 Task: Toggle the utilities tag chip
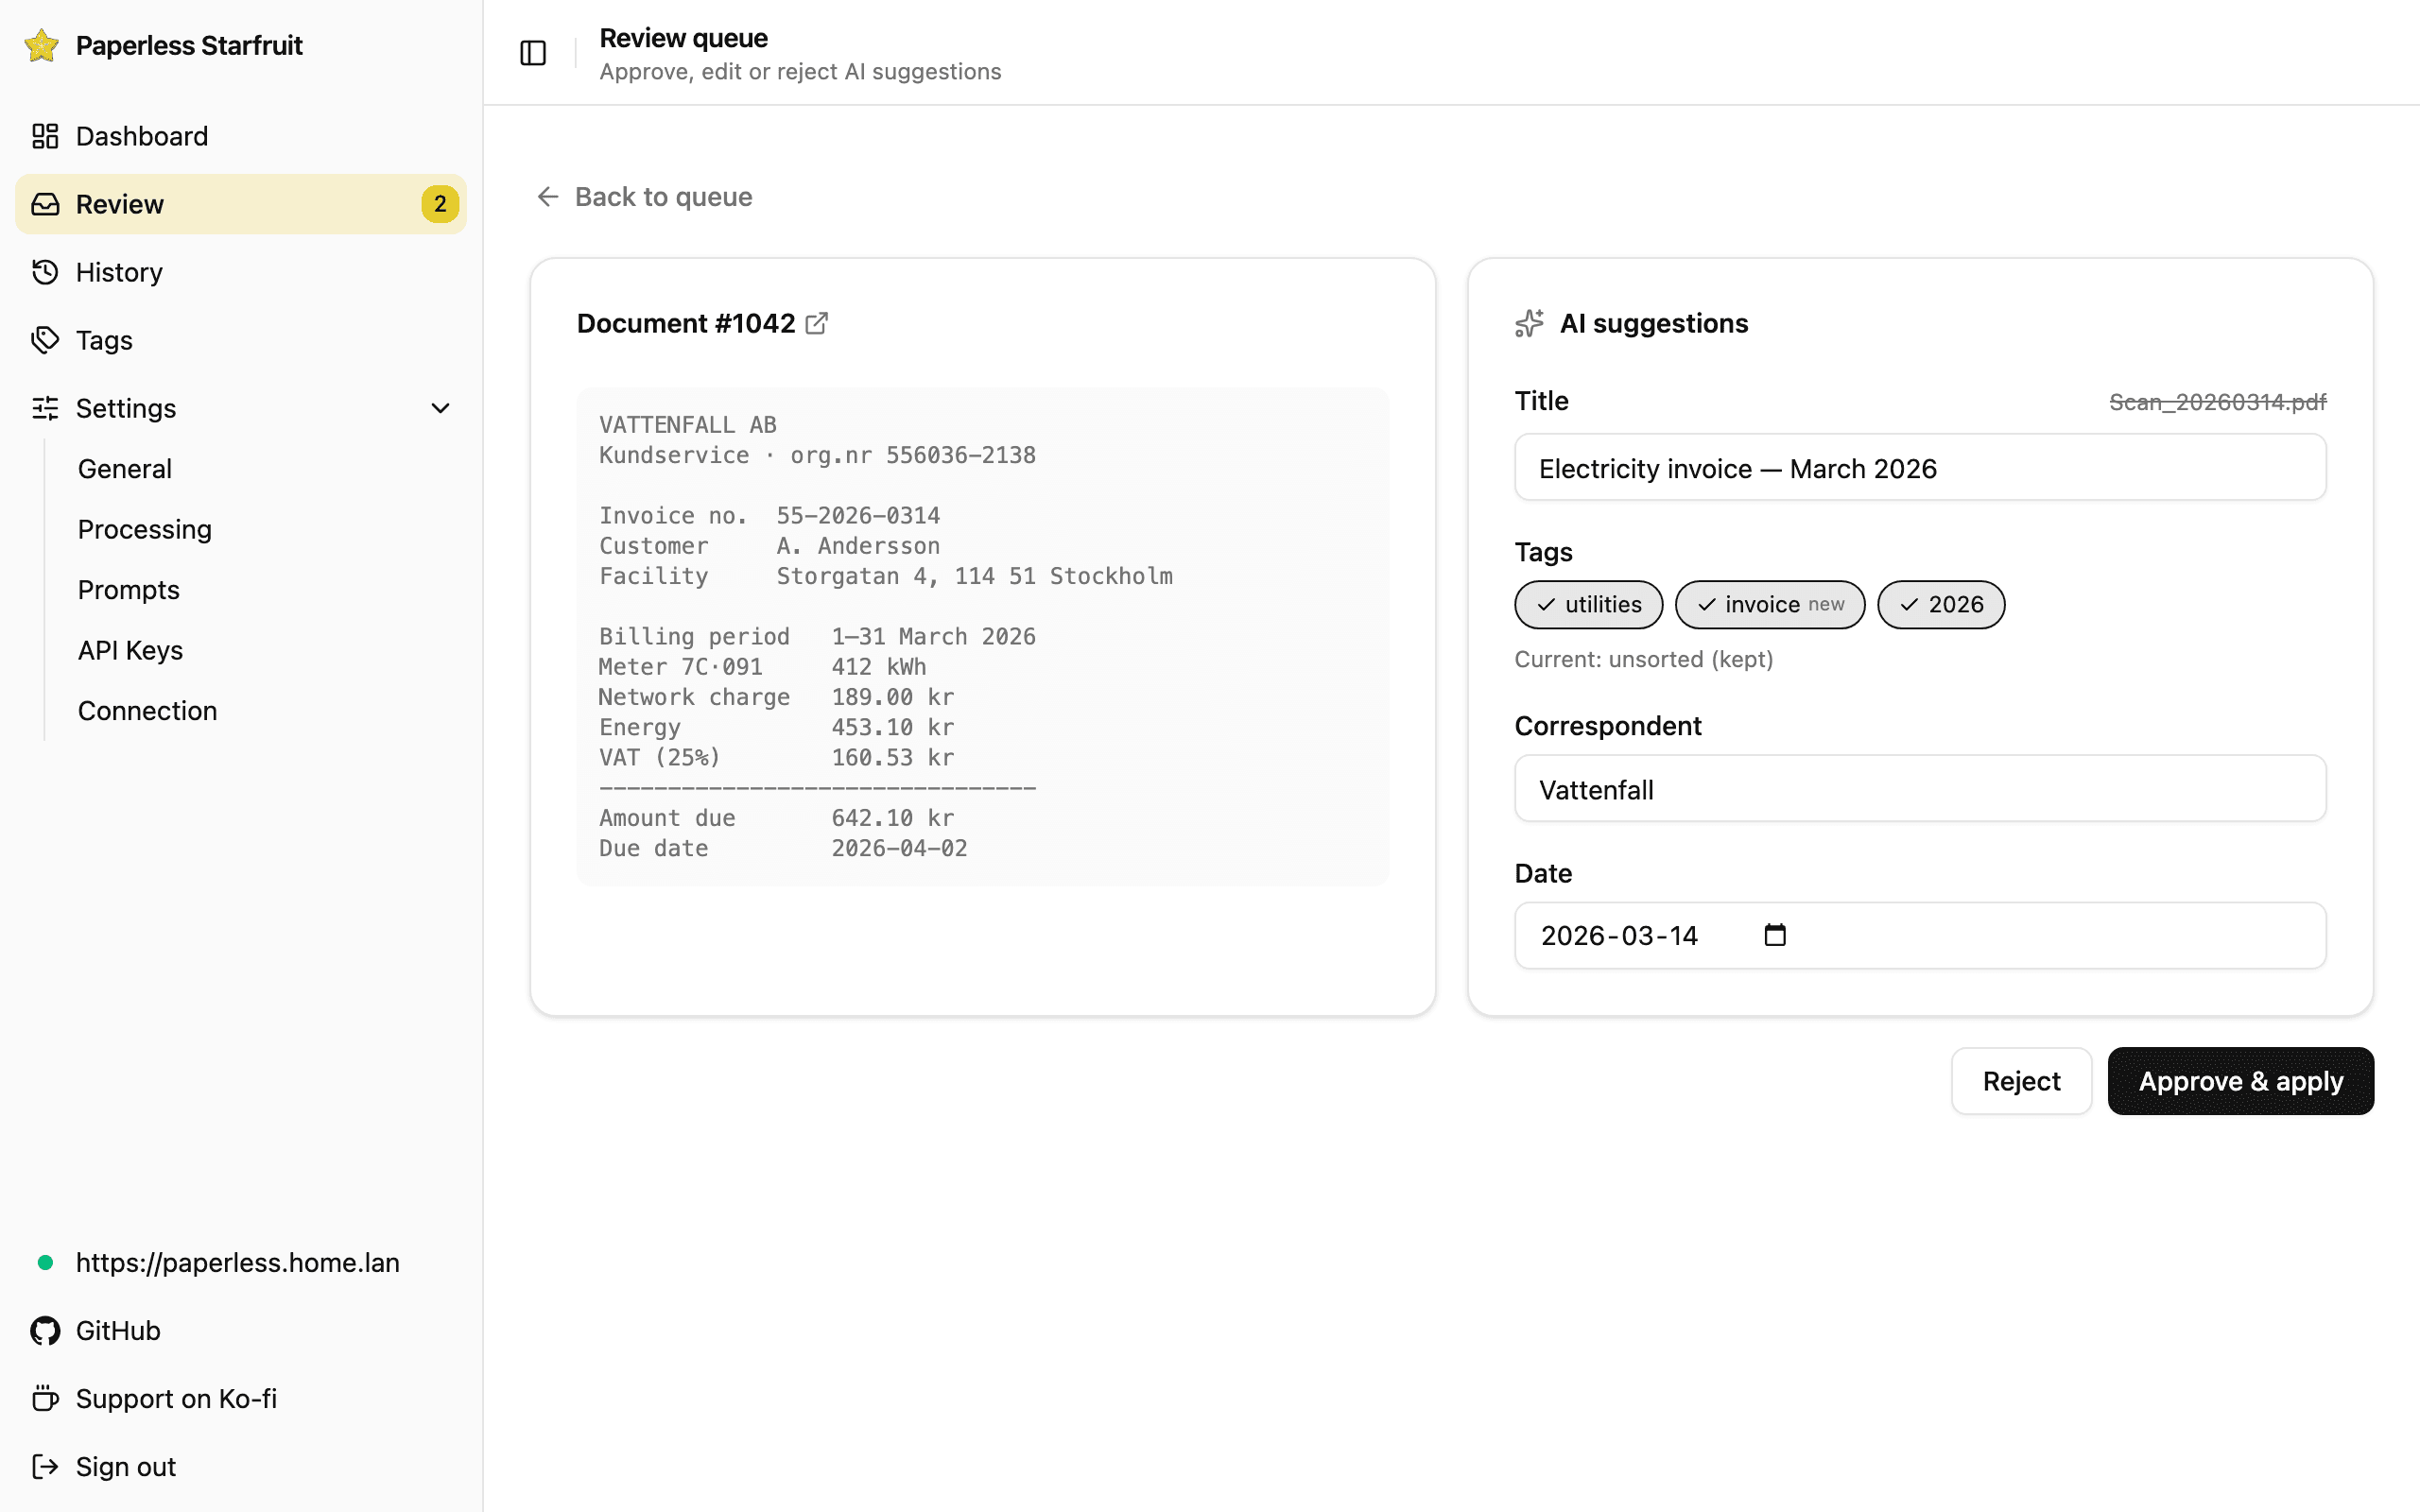(x=1588, y=605)
